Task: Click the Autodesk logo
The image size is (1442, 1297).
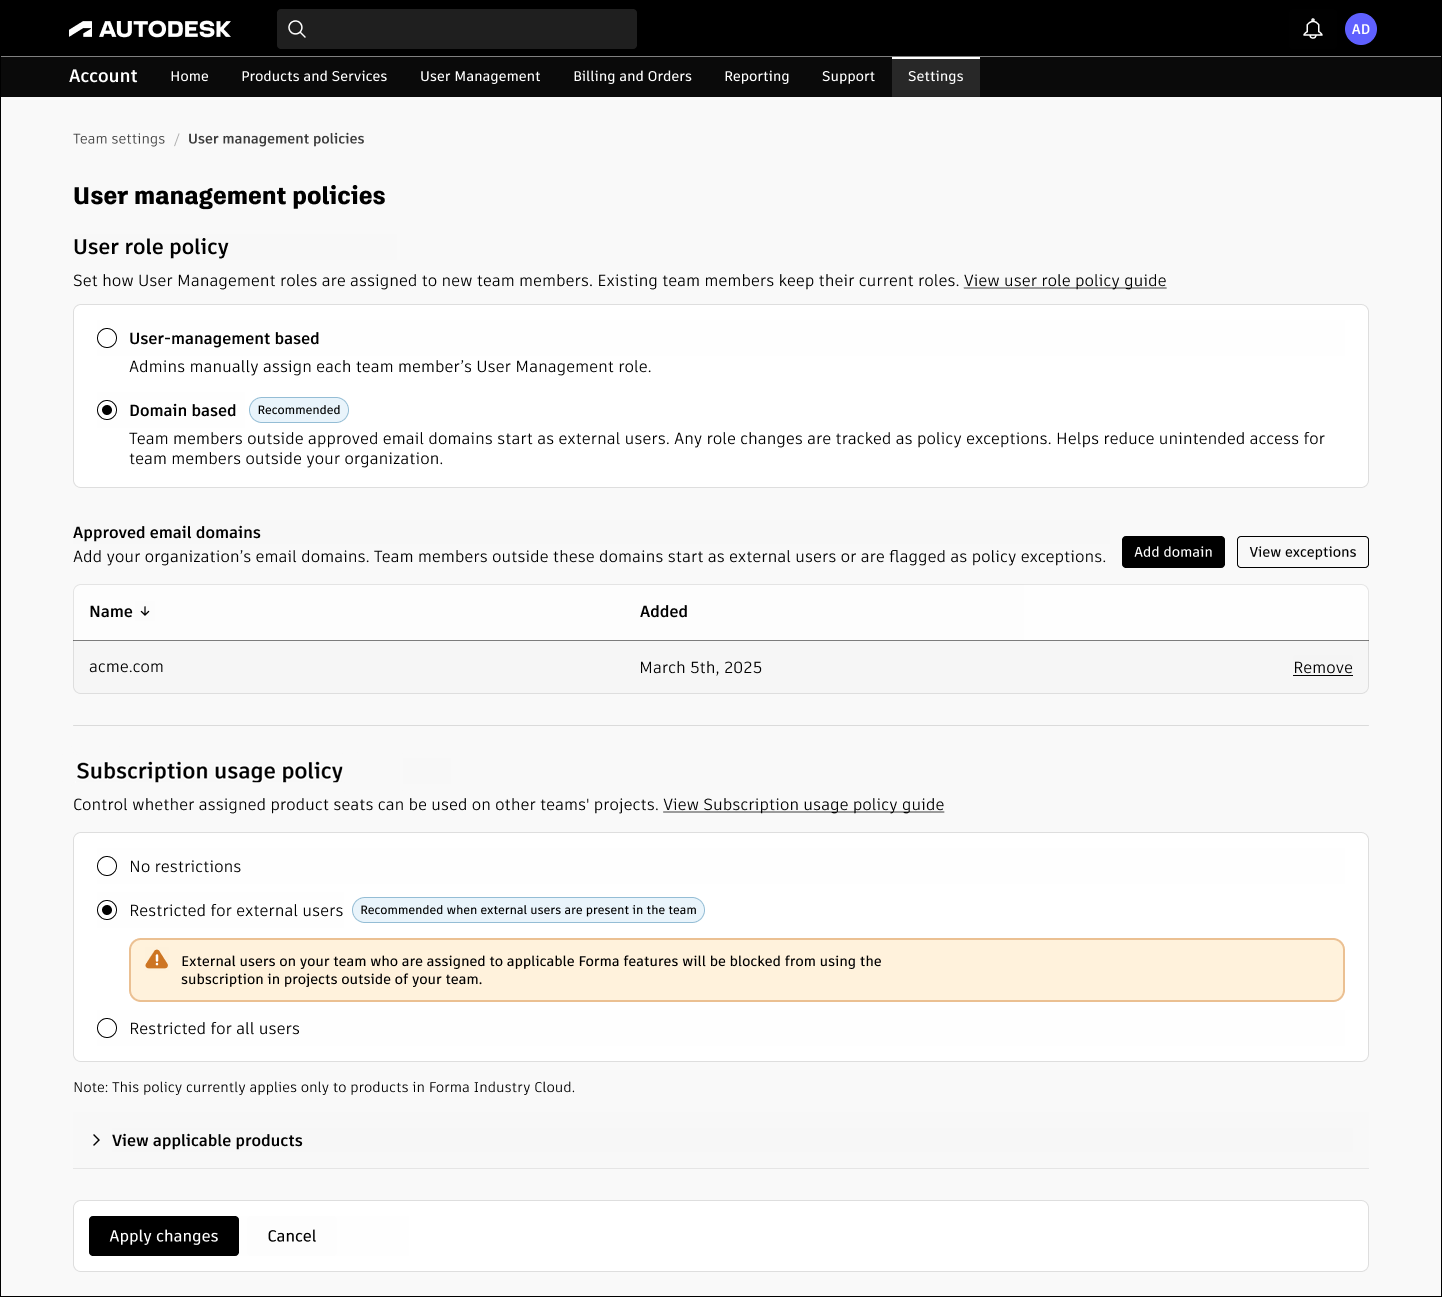Action: tap(150, 29)
